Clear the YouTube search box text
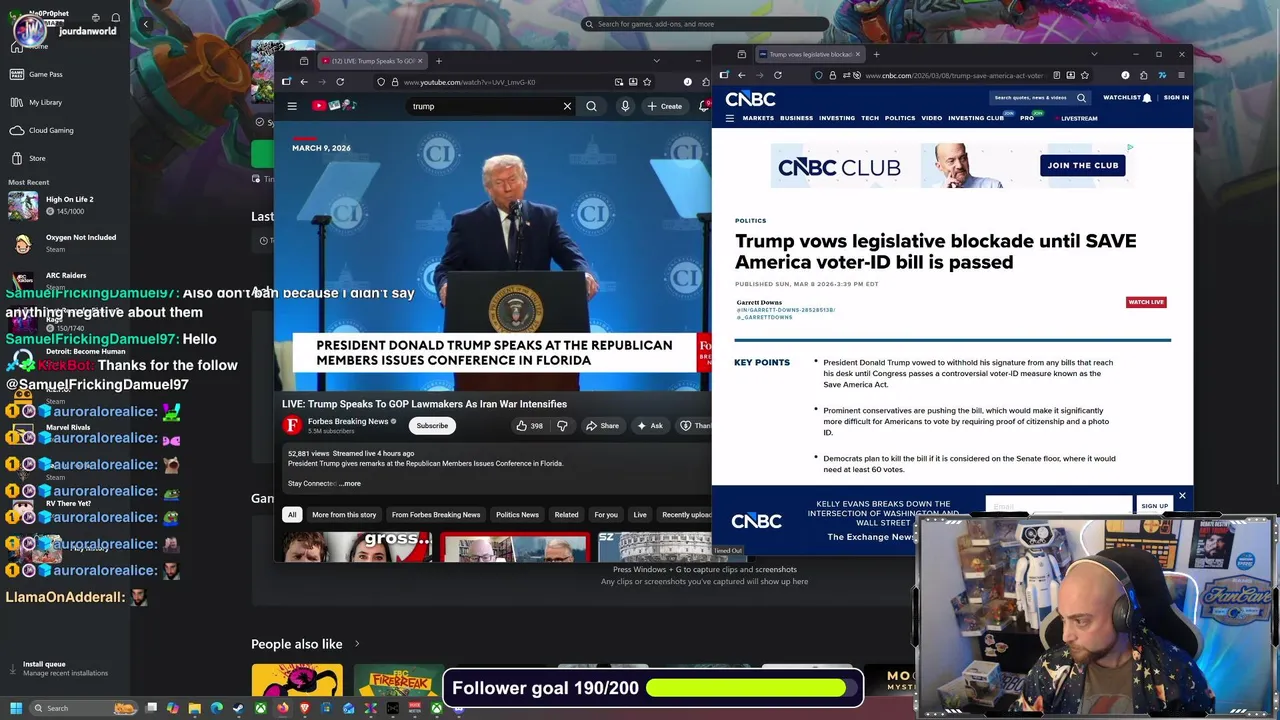Viewport: 1280px width, 720px height. [x=567, y=106]
